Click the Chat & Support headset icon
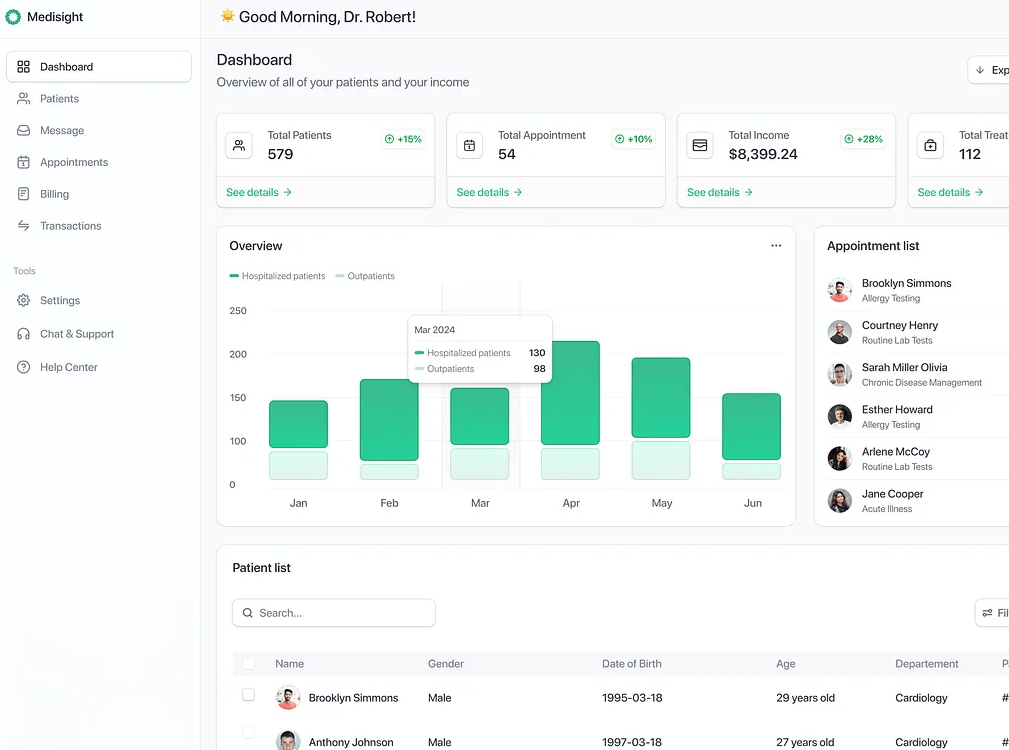The image size is (1009, 750). click(24, 334)
